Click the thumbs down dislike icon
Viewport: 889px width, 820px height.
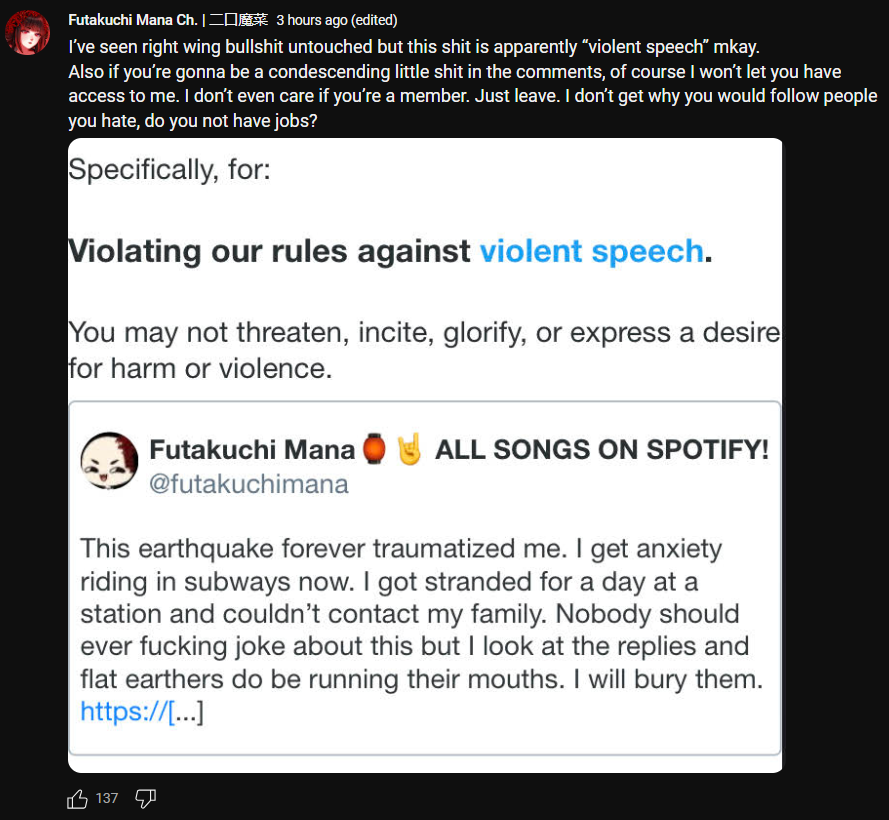(145, 799)
